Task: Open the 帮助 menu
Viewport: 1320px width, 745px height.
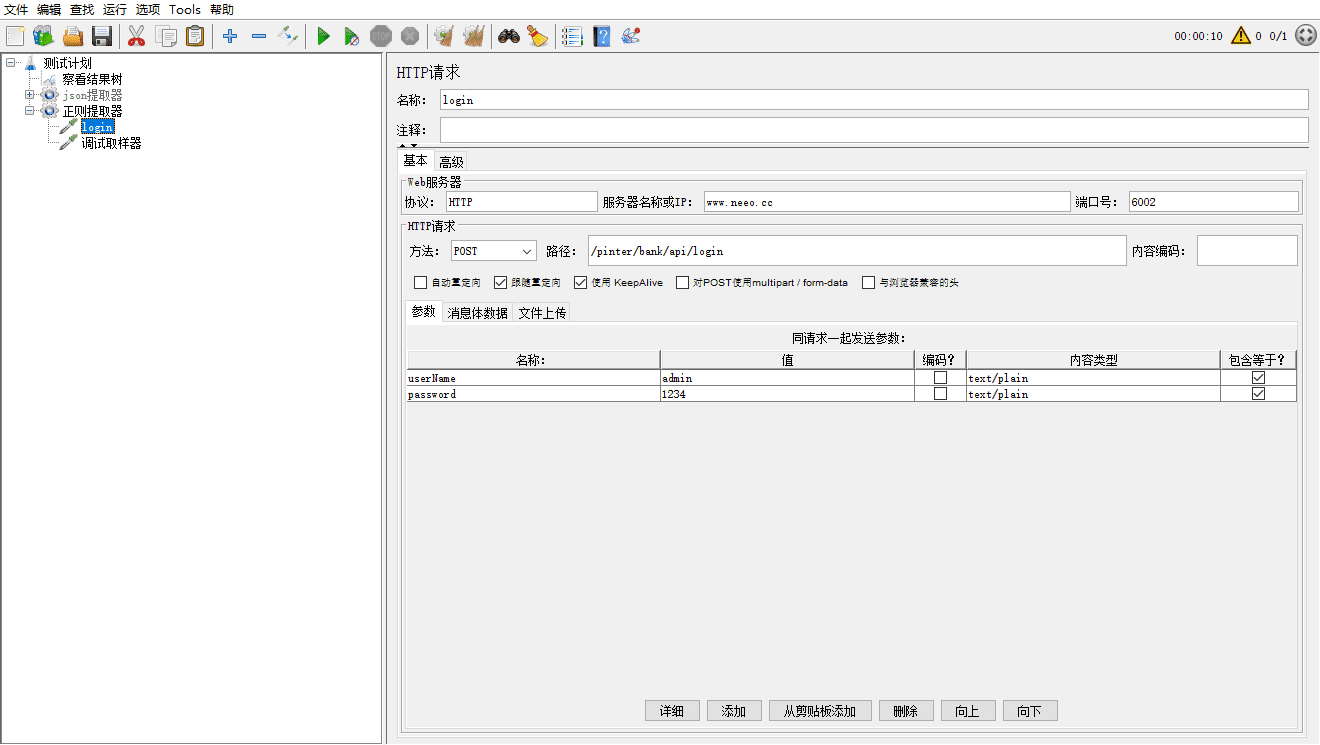Action: tap(222, 9)
